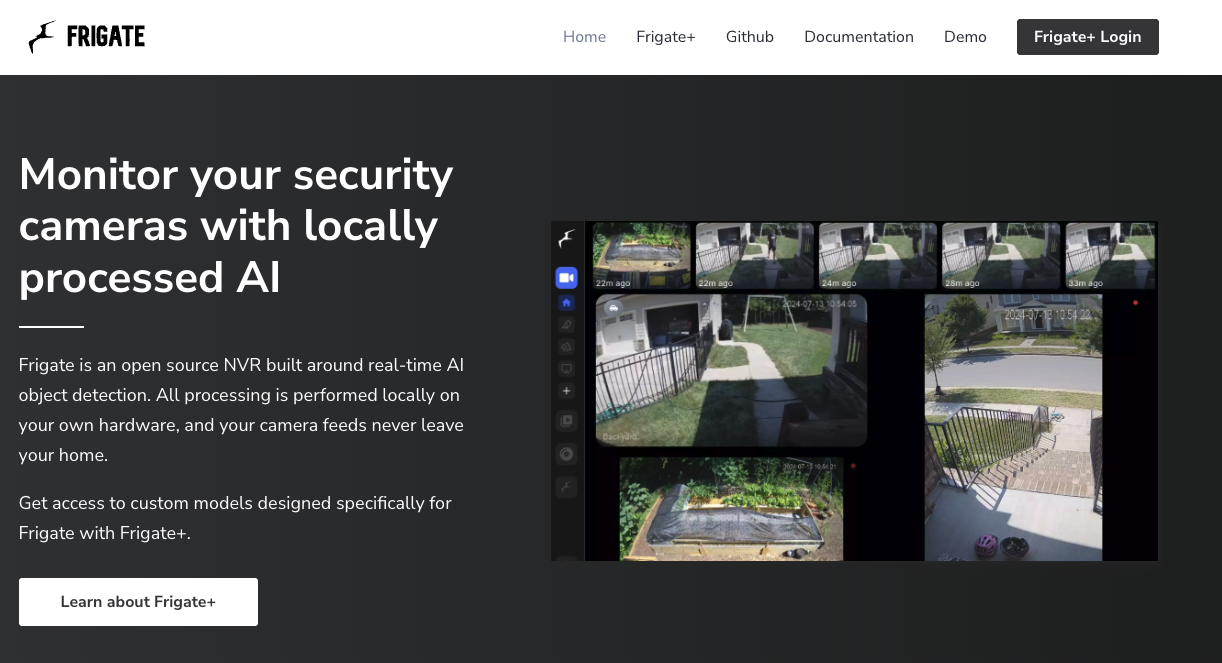Select the home icon in demo sidebar

click(x=566, y=302)
